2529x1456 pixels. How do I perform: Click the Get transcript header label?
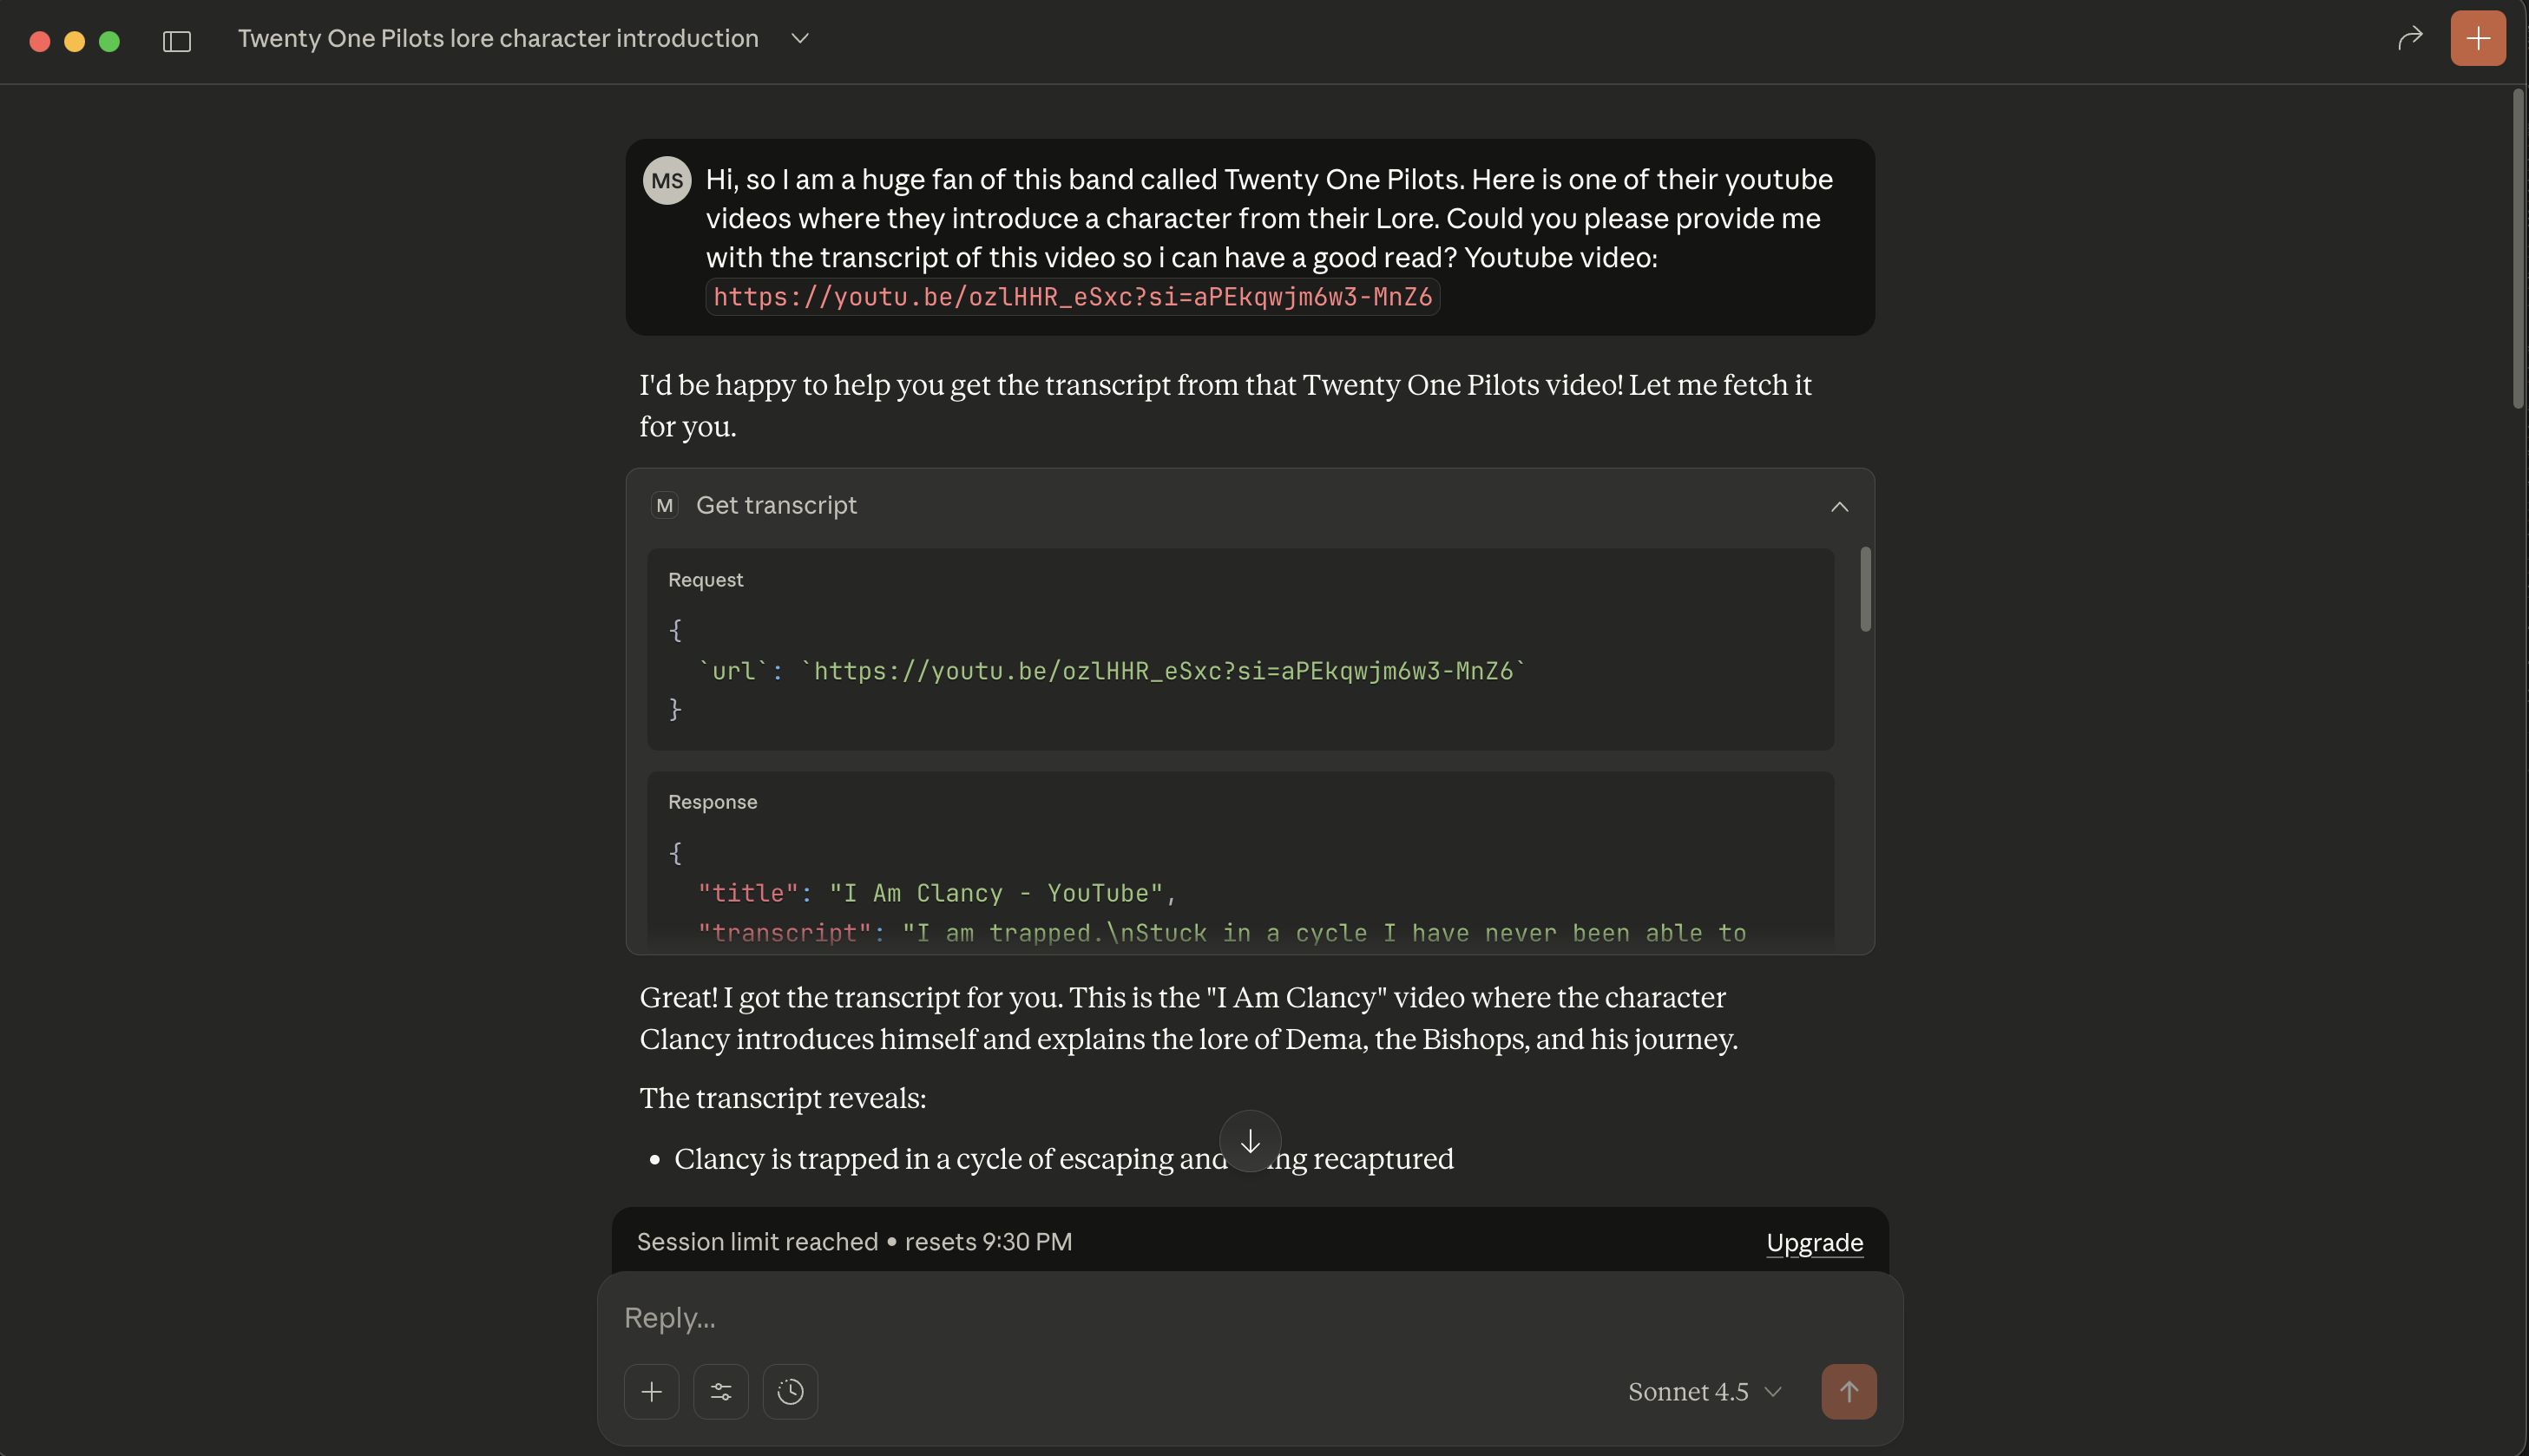776,506
